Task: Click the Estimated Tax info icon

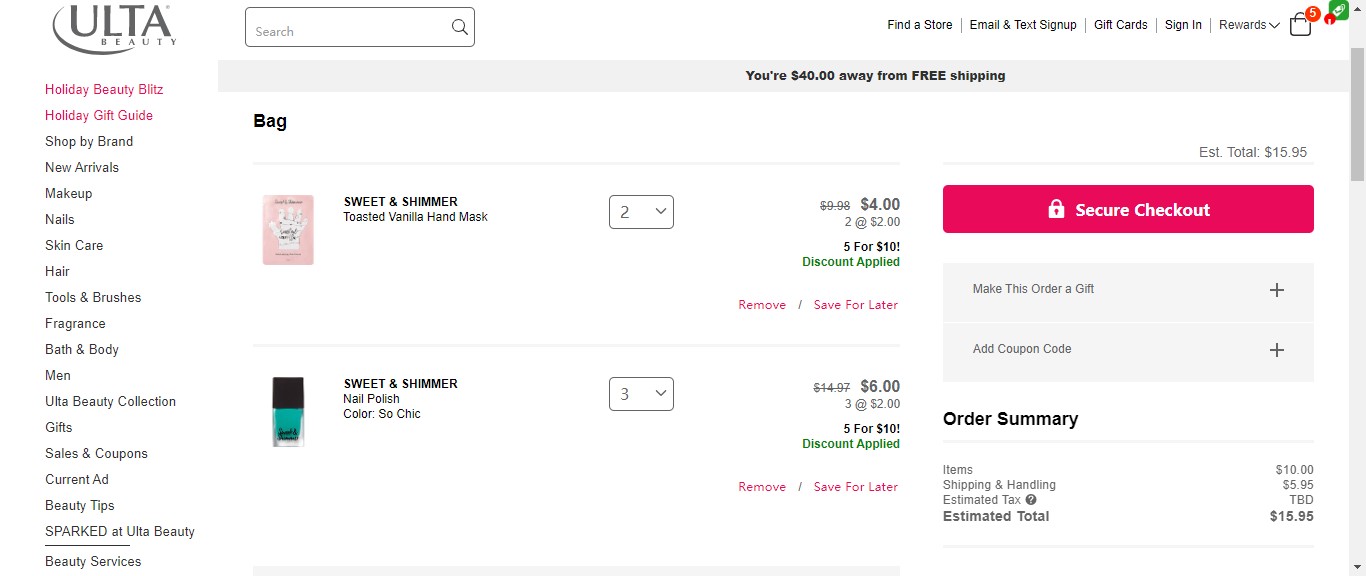Action: (1031, 500)
